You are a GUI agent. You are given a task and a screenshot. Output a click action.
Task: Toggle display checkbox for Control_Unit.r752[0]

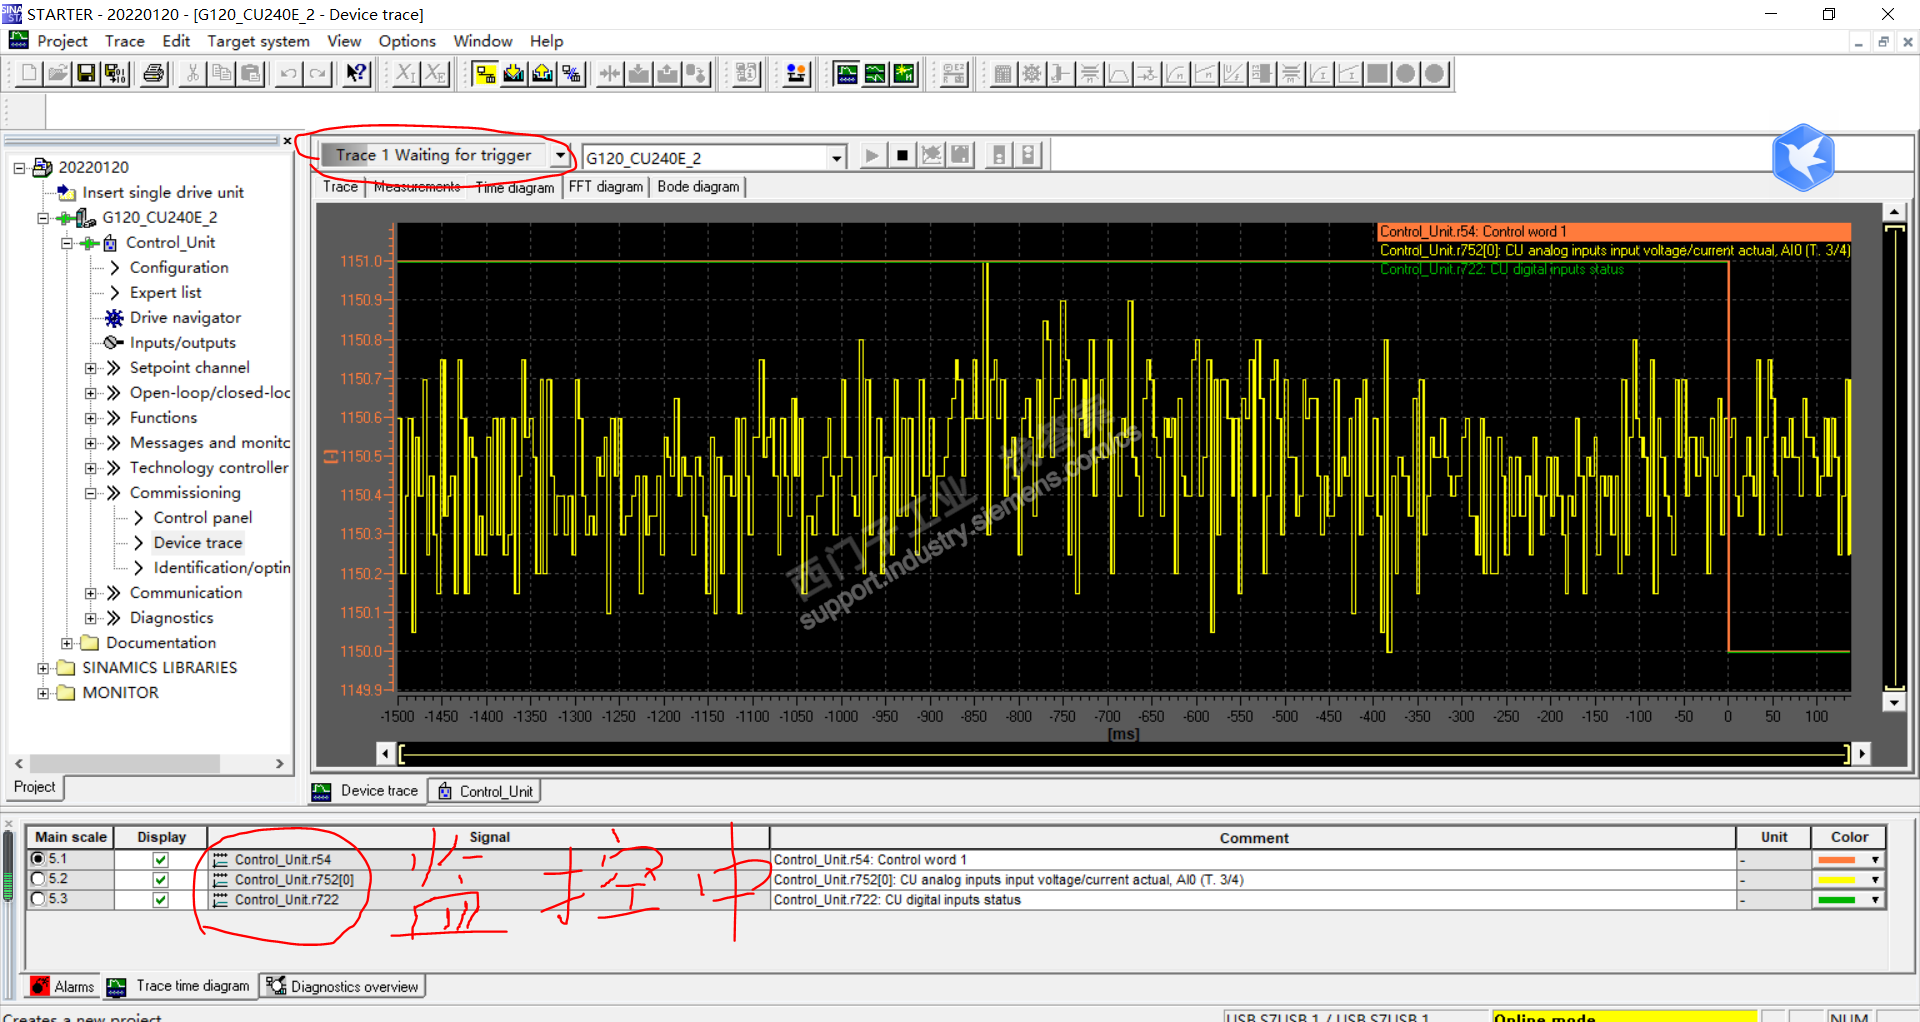tap(160, 880)
